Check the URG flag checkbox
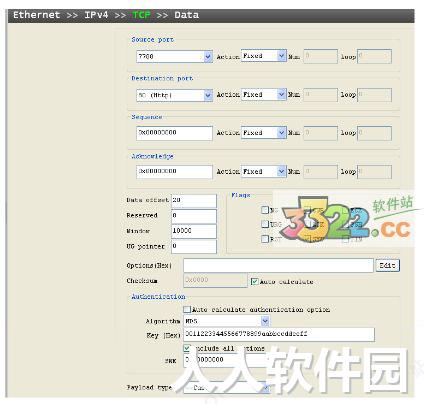The width and height of the screenshot is (424, 404). coord(265,224)
